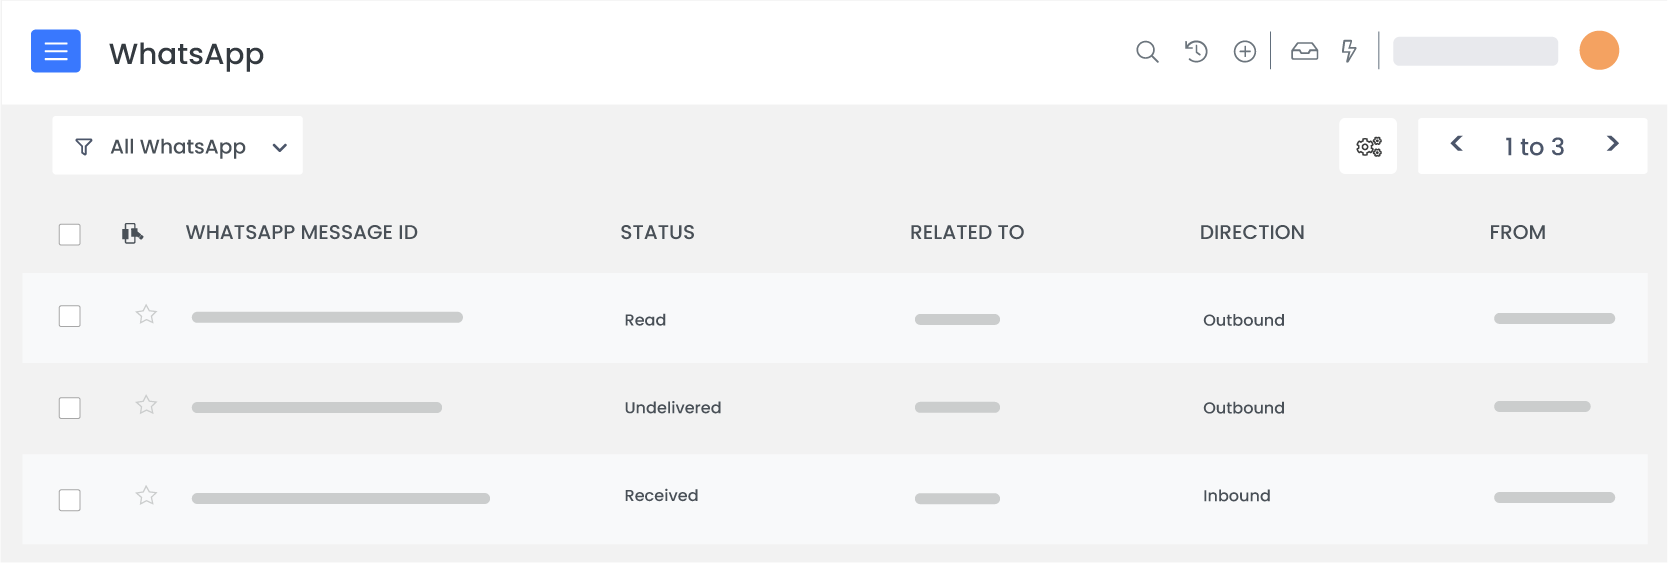Click the mass-action icon in table header

click(x=132, y=233)
